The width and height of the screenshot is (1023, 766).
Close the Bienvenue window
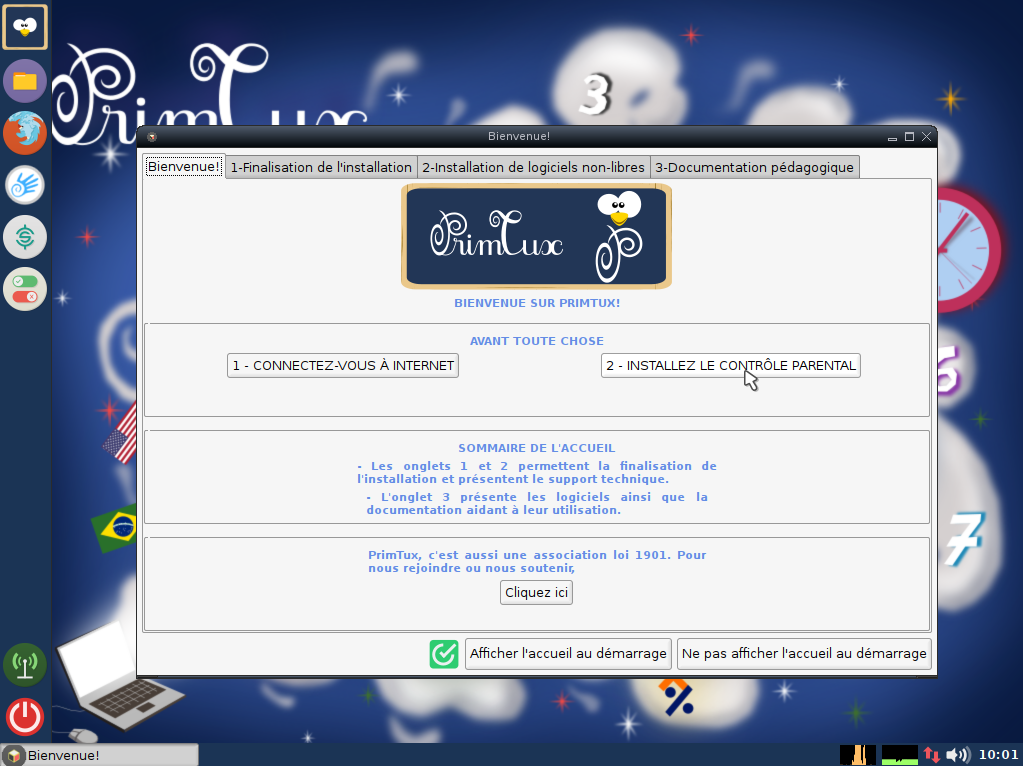[x=926, y=136]
